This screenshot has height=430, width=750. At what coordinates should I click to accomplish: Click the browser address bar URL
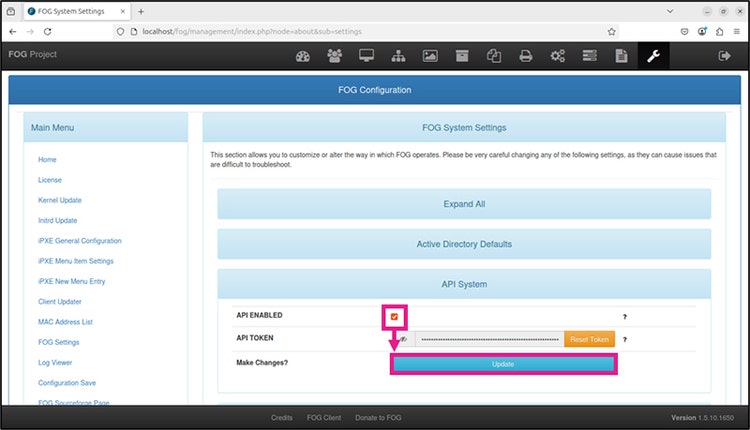tap(252, 32)
